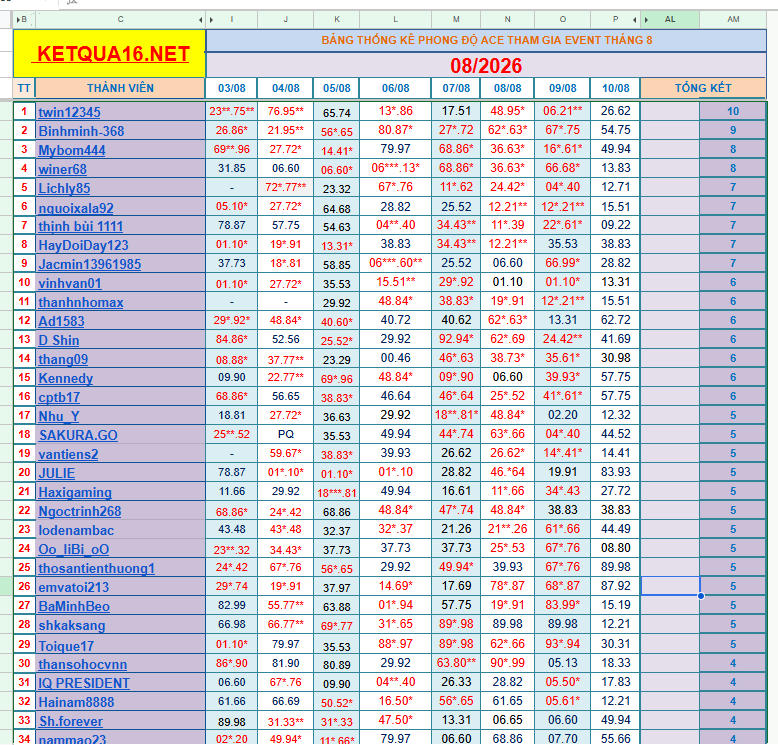Click lodenambac member name
The height and width of the screenshot is (745, 778).
[76, 531]
